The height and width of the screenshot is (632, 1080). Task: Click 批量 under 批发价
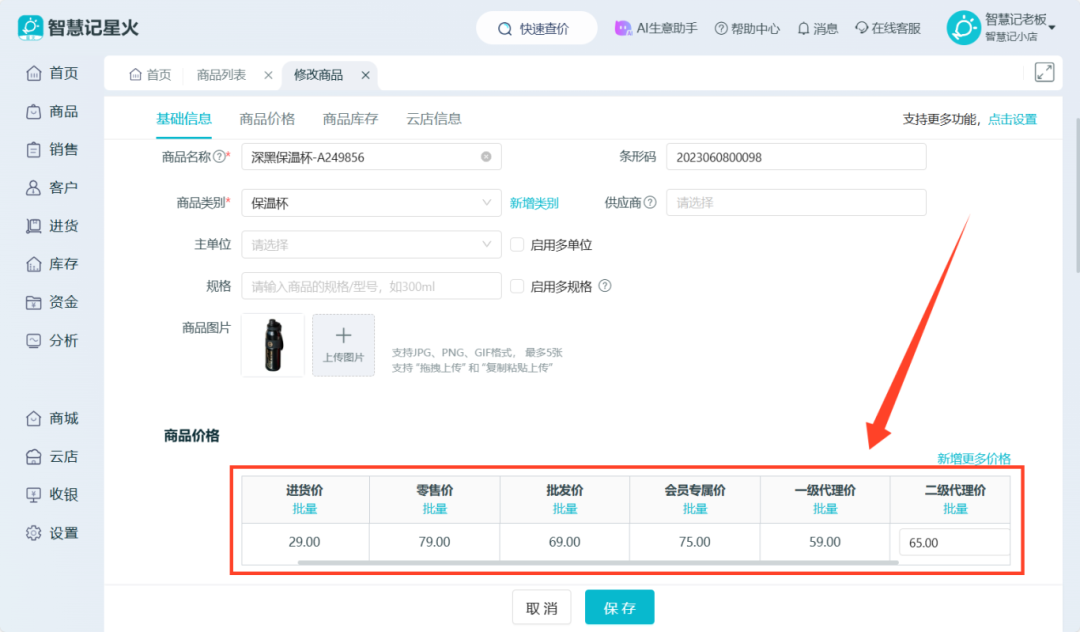click(x=565, y=509)
